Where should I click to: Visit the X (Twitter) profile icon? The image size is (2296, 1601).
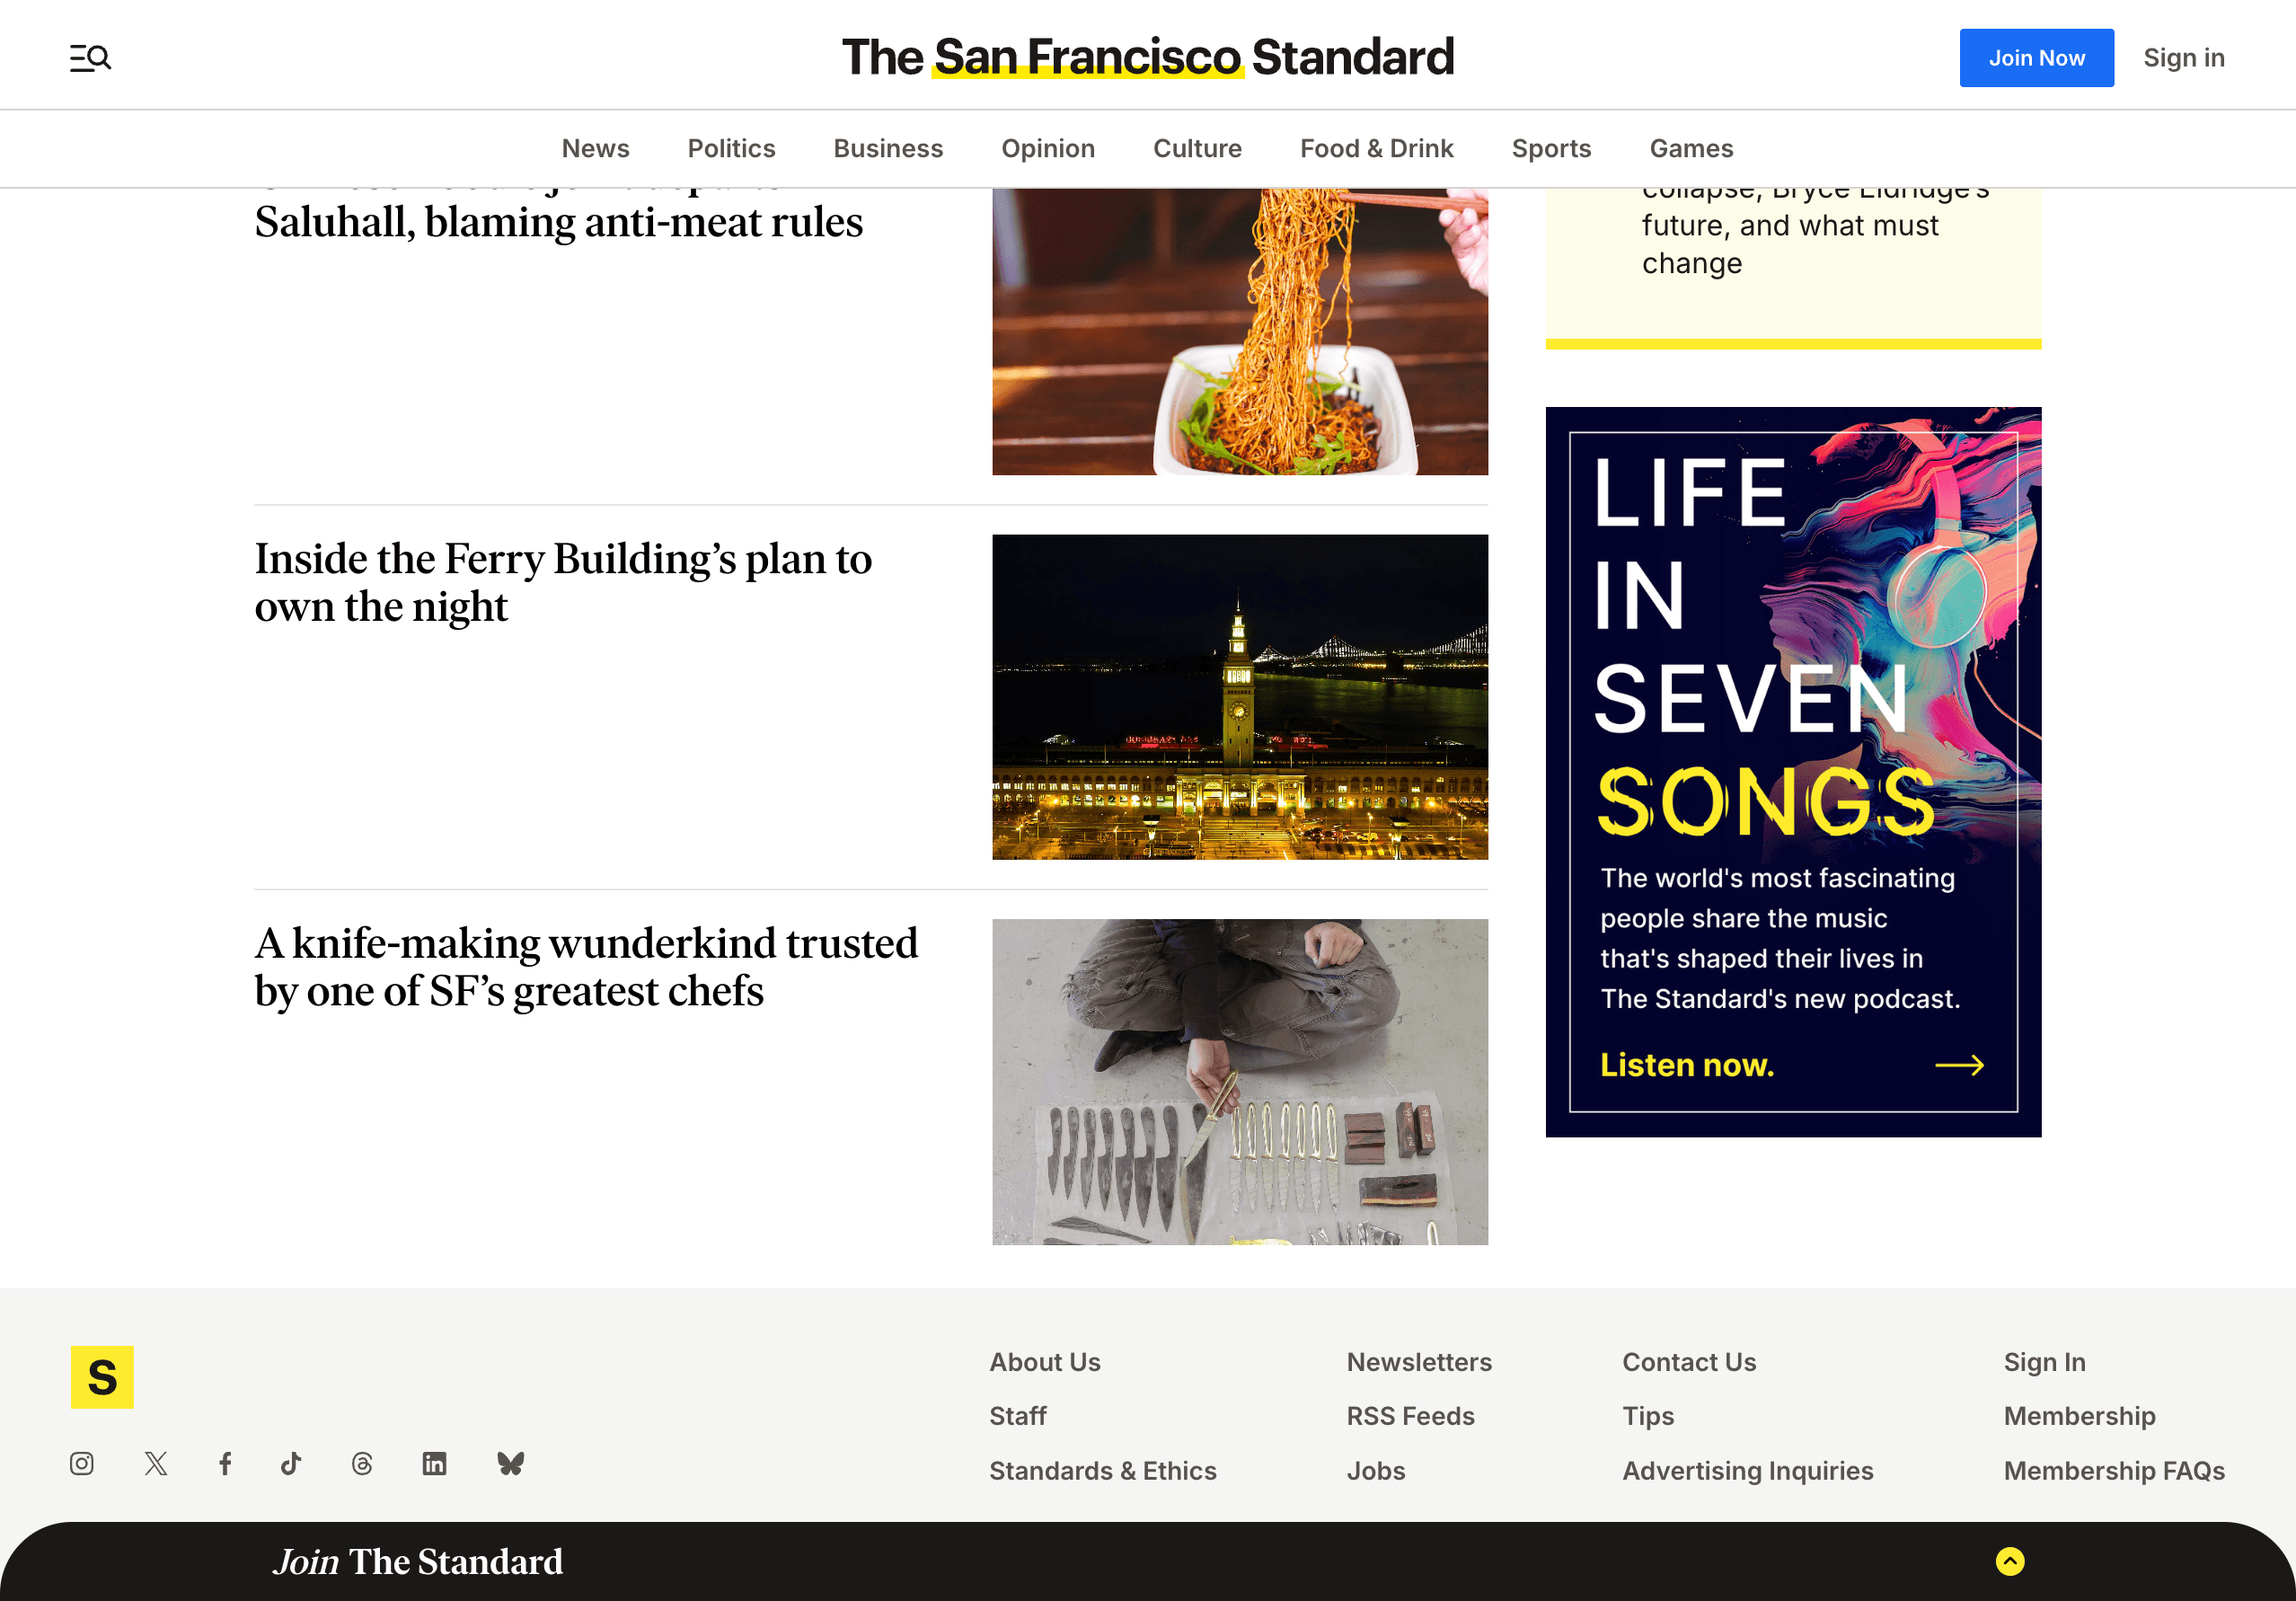pos(156,1464)
